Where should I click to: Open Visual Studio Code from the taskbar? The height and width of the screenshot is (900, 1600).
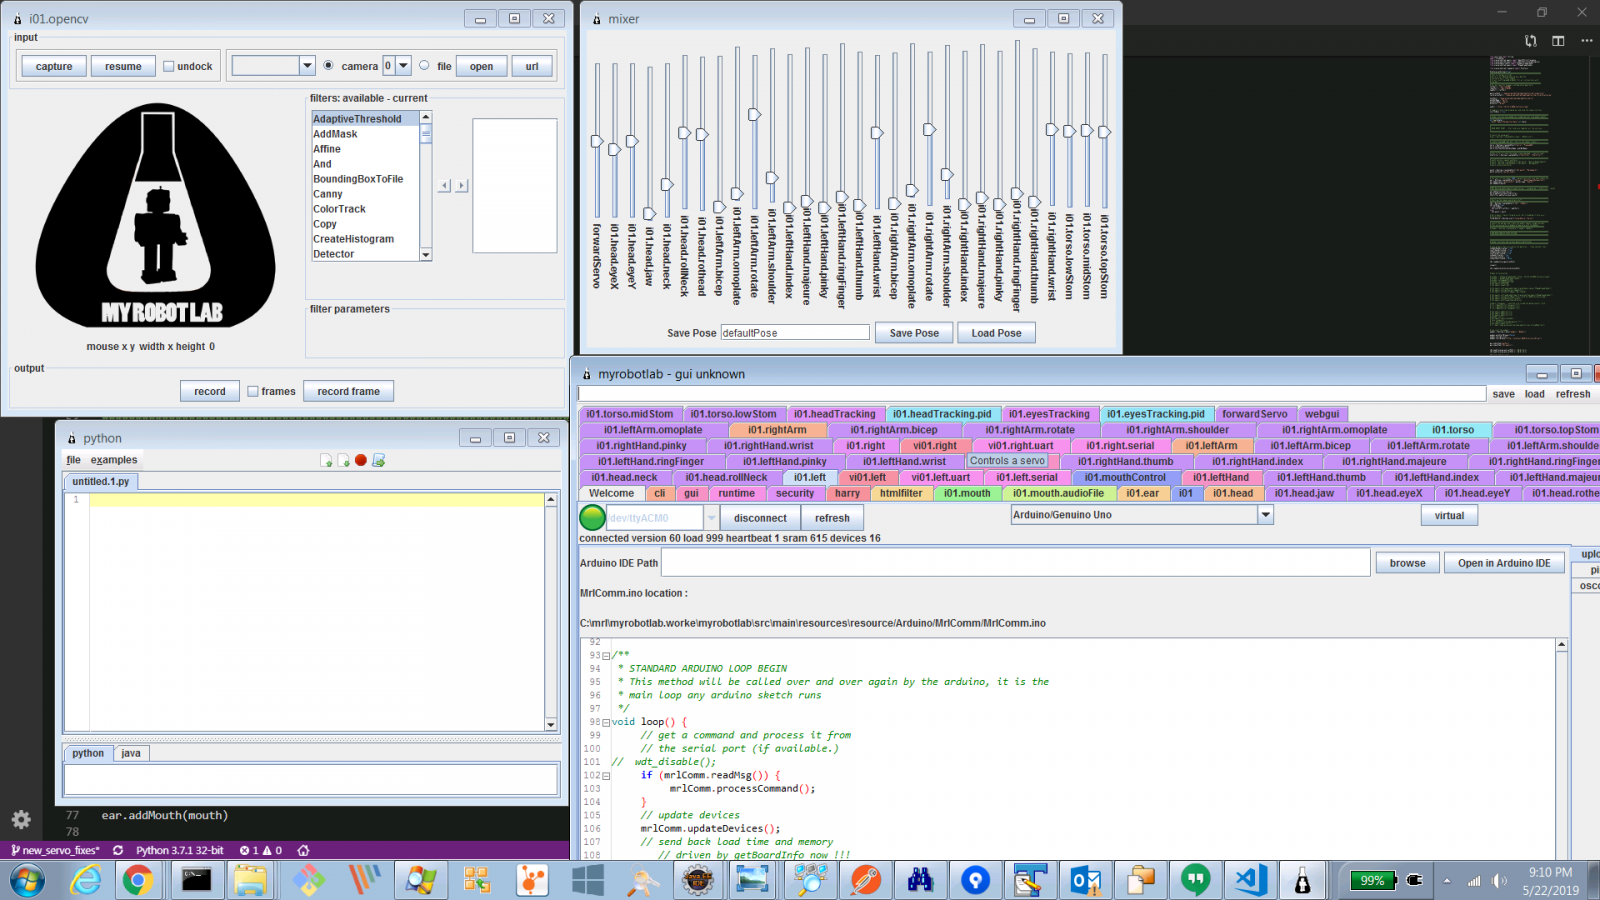(1250, 880)
